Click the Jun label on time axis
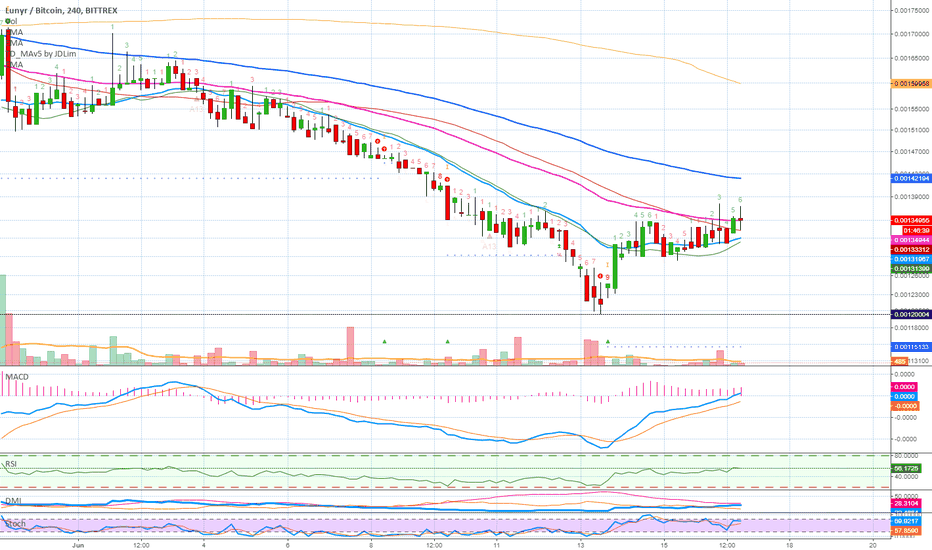 (78, 545)
